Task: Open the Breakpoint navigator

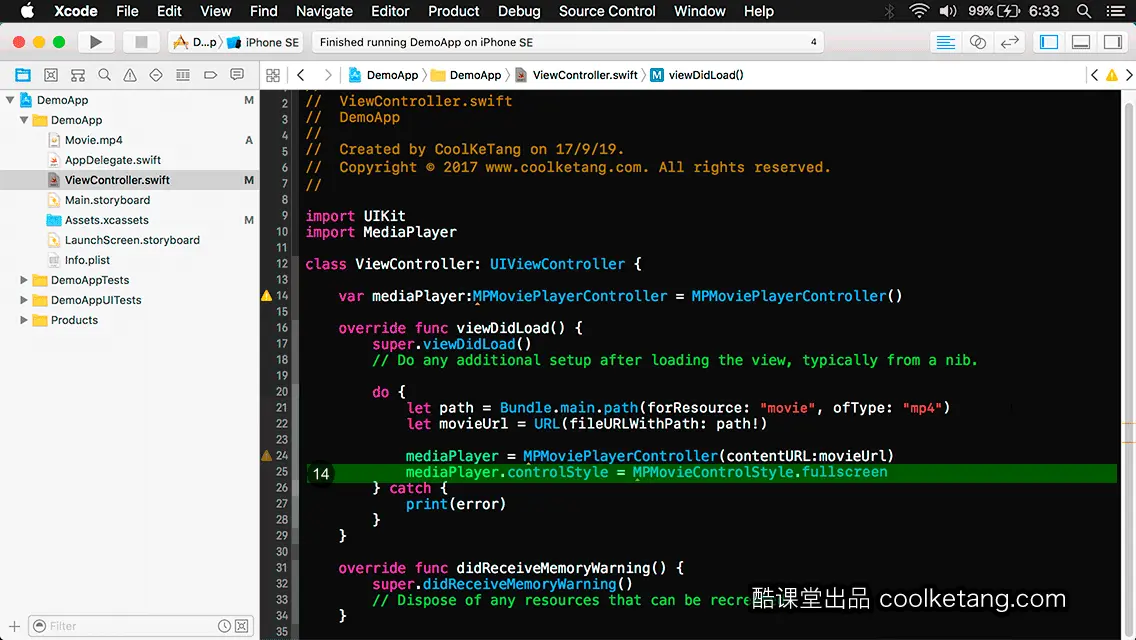Action: [210, 75]
